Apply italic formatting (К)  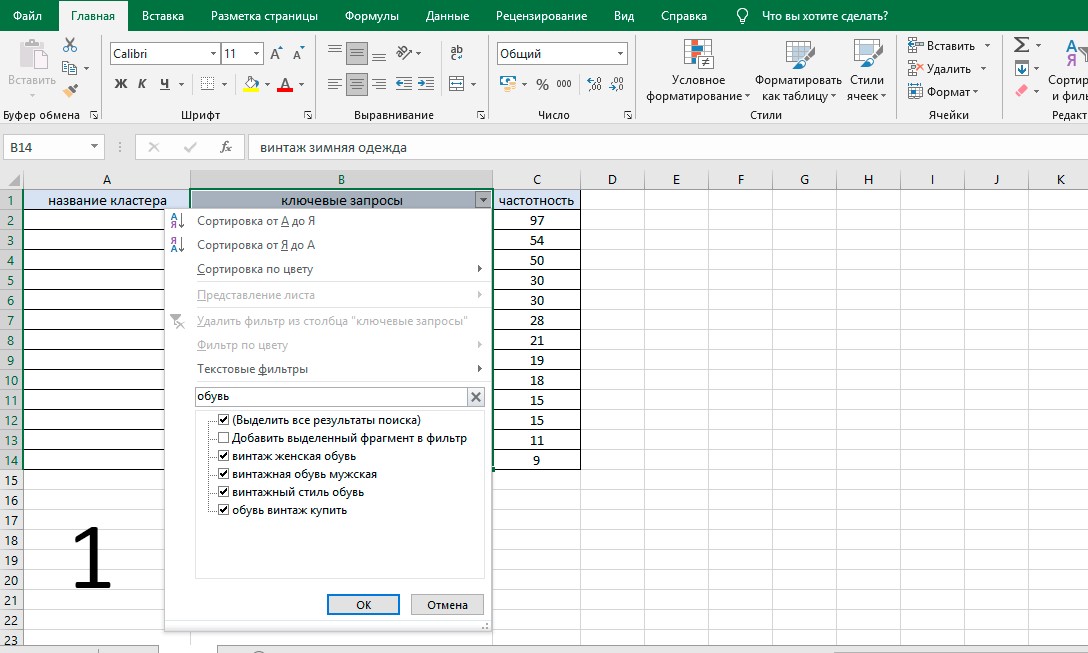142,84
